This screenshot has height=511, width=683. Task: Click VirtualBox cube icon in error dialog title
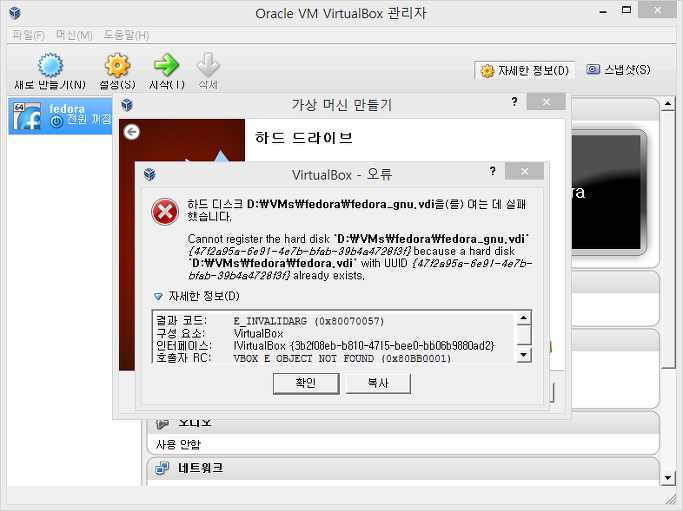coord(149,174)
